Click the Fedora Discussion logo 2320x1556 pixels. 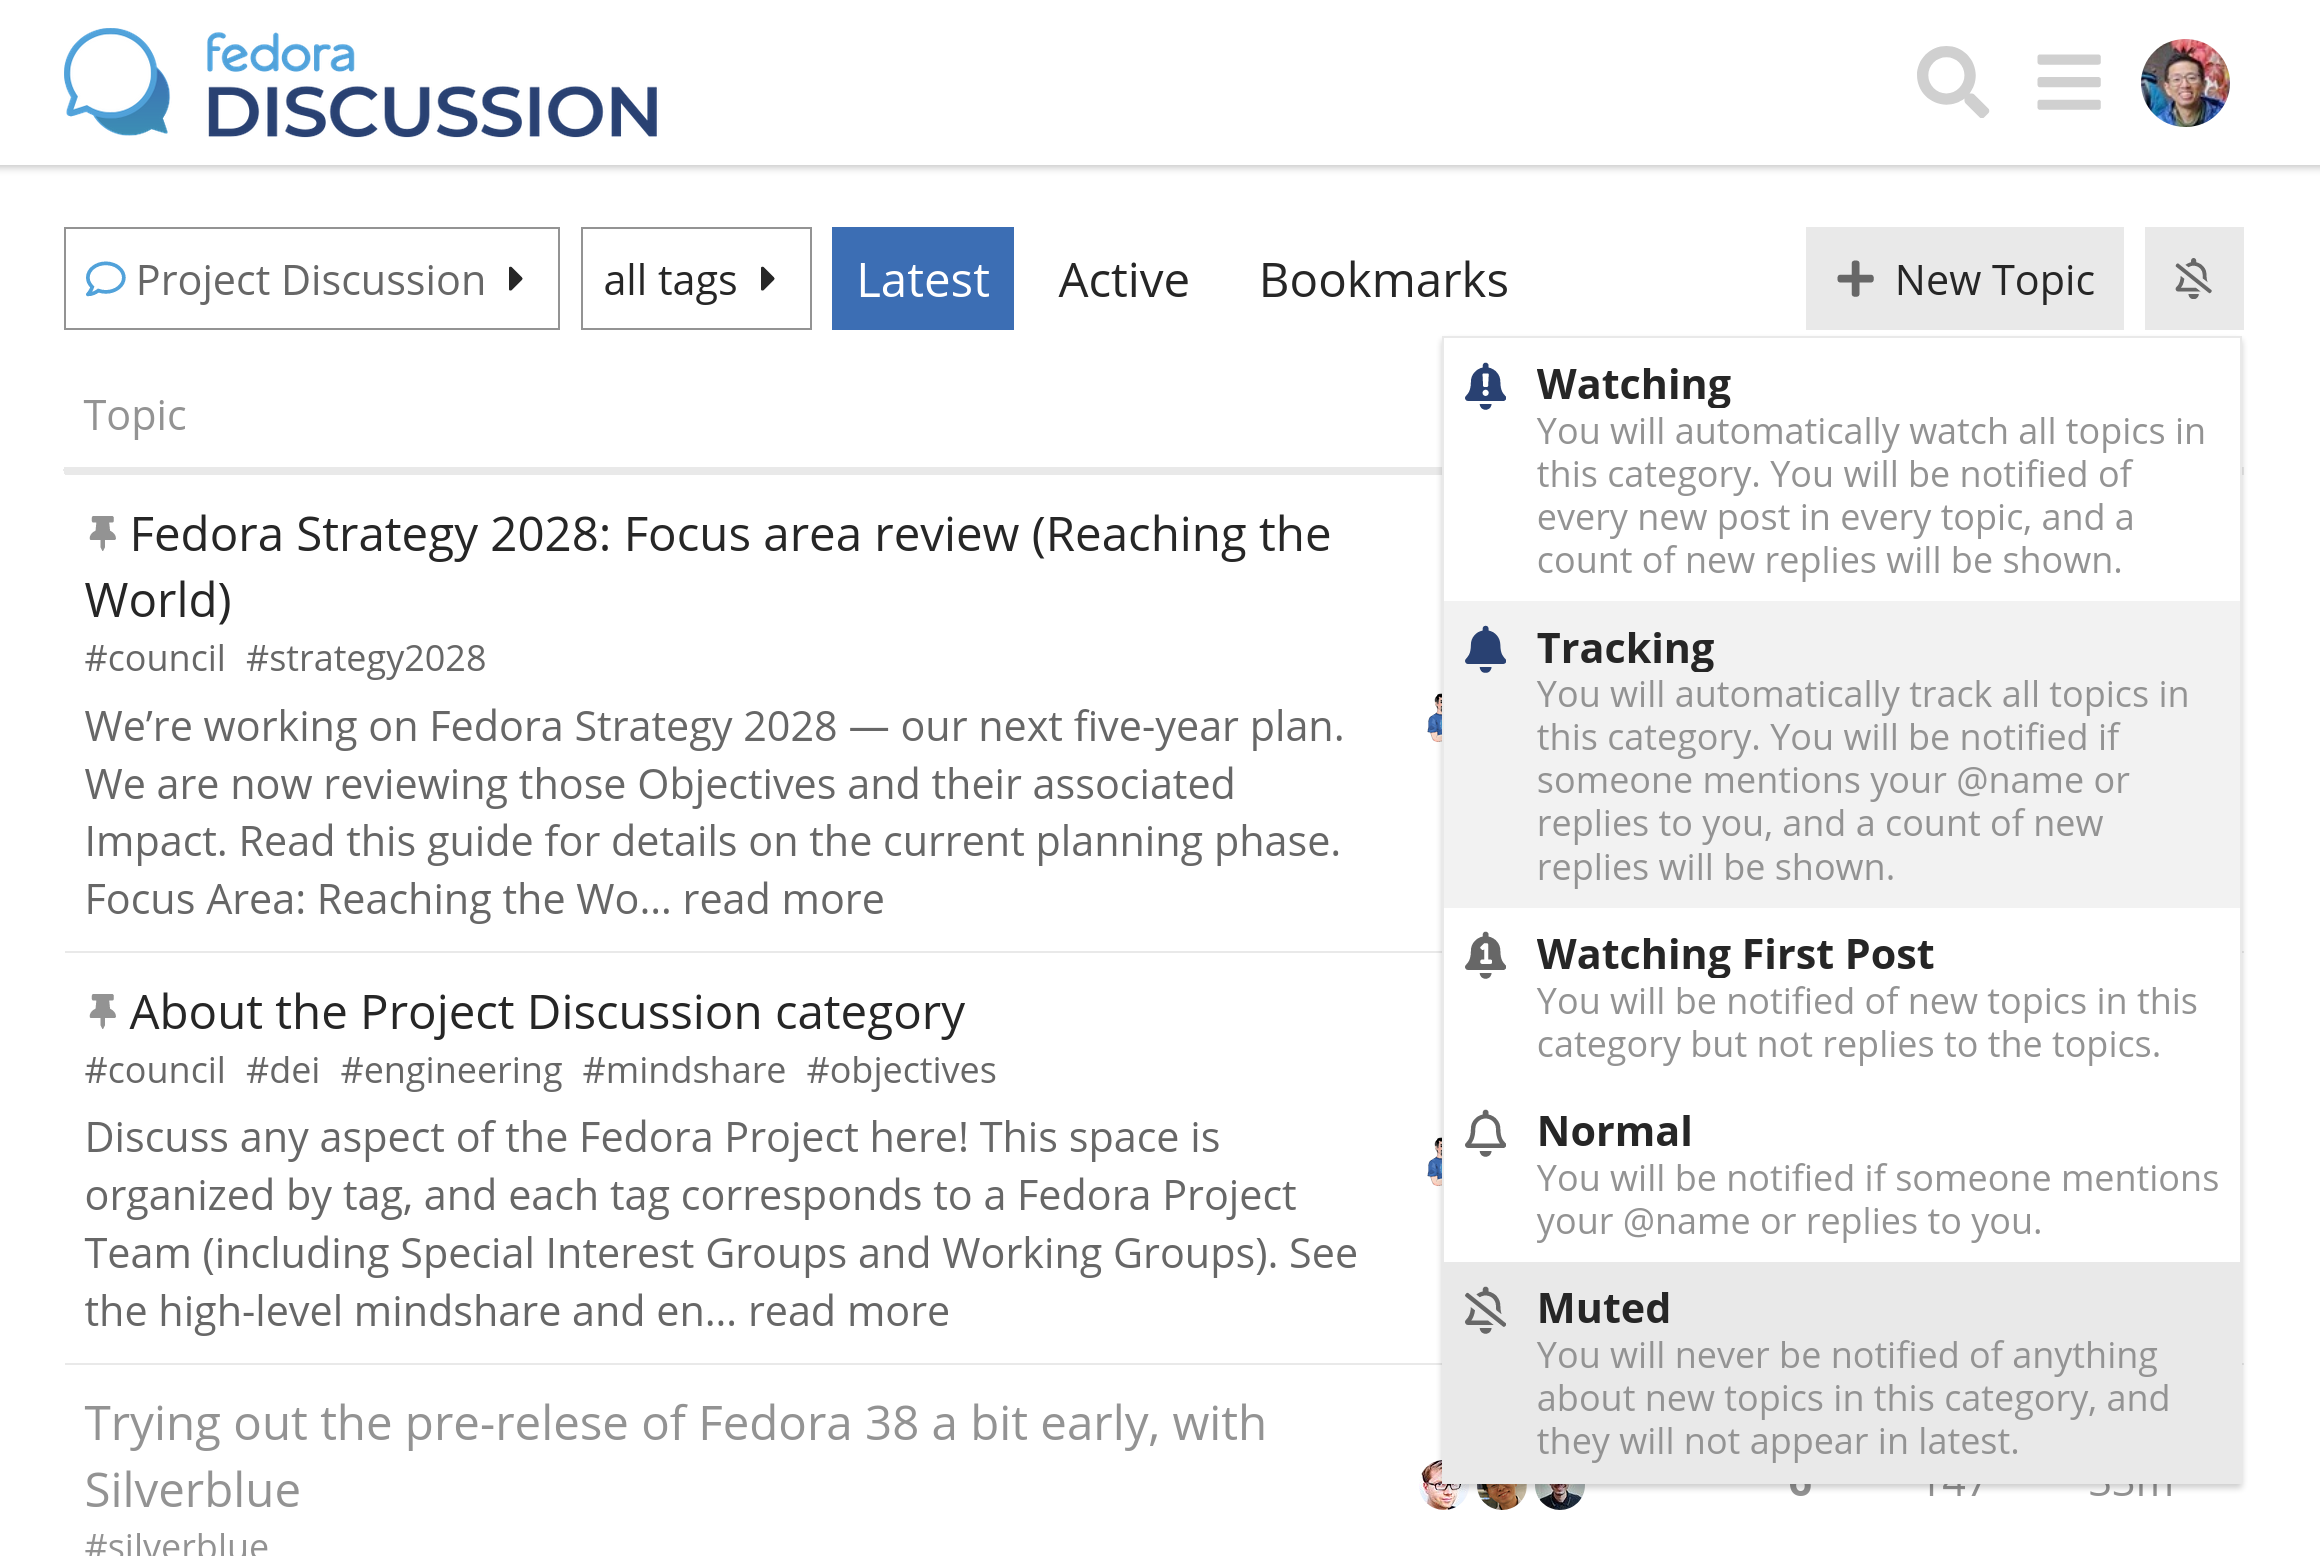[361, 83]
